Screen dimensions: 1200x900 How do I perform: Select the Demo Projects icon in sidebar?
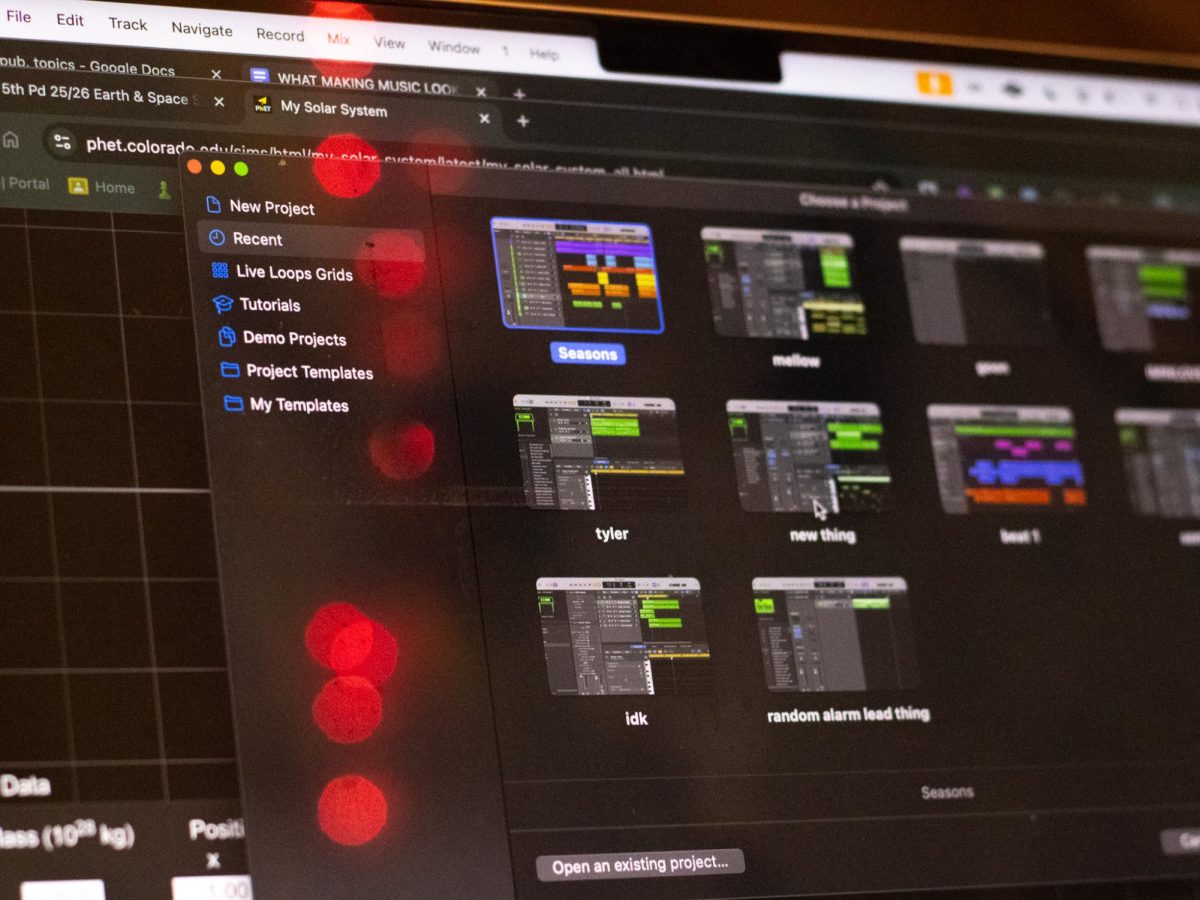pos(227,336)
